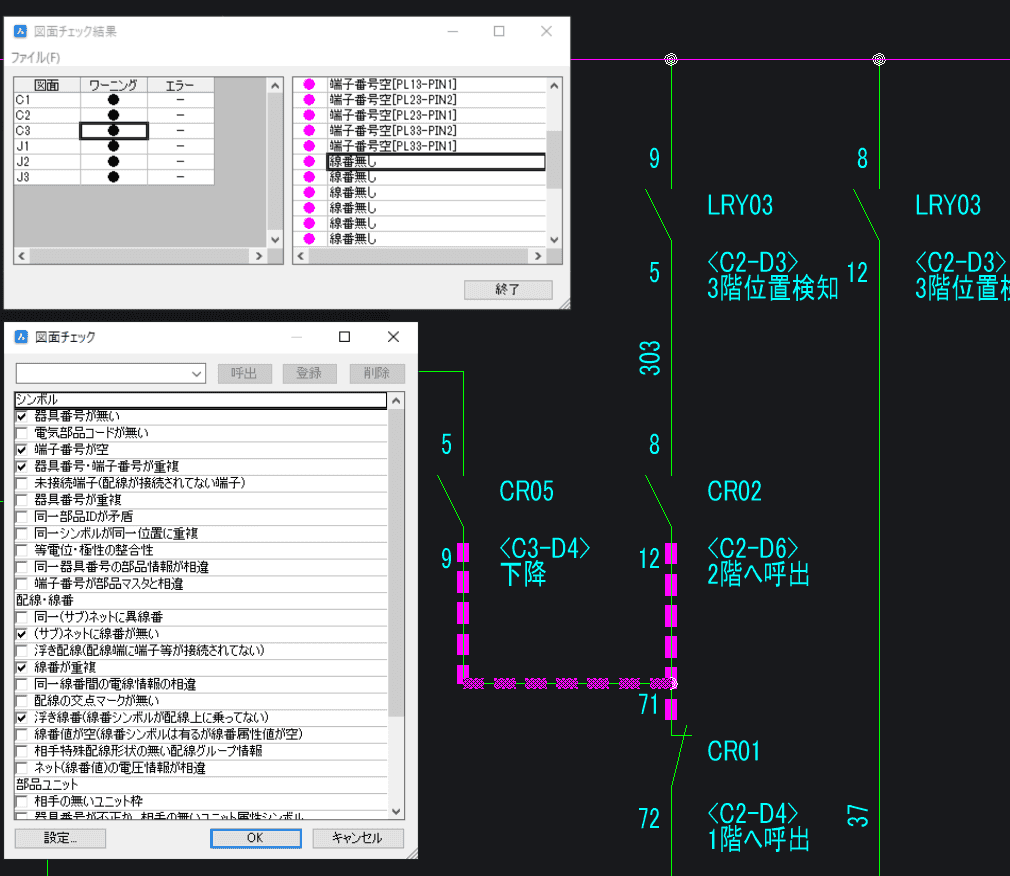
Task: Click the magenta marker beside 端子番号空[PL13-PIN1]
Action: (309, 84)
